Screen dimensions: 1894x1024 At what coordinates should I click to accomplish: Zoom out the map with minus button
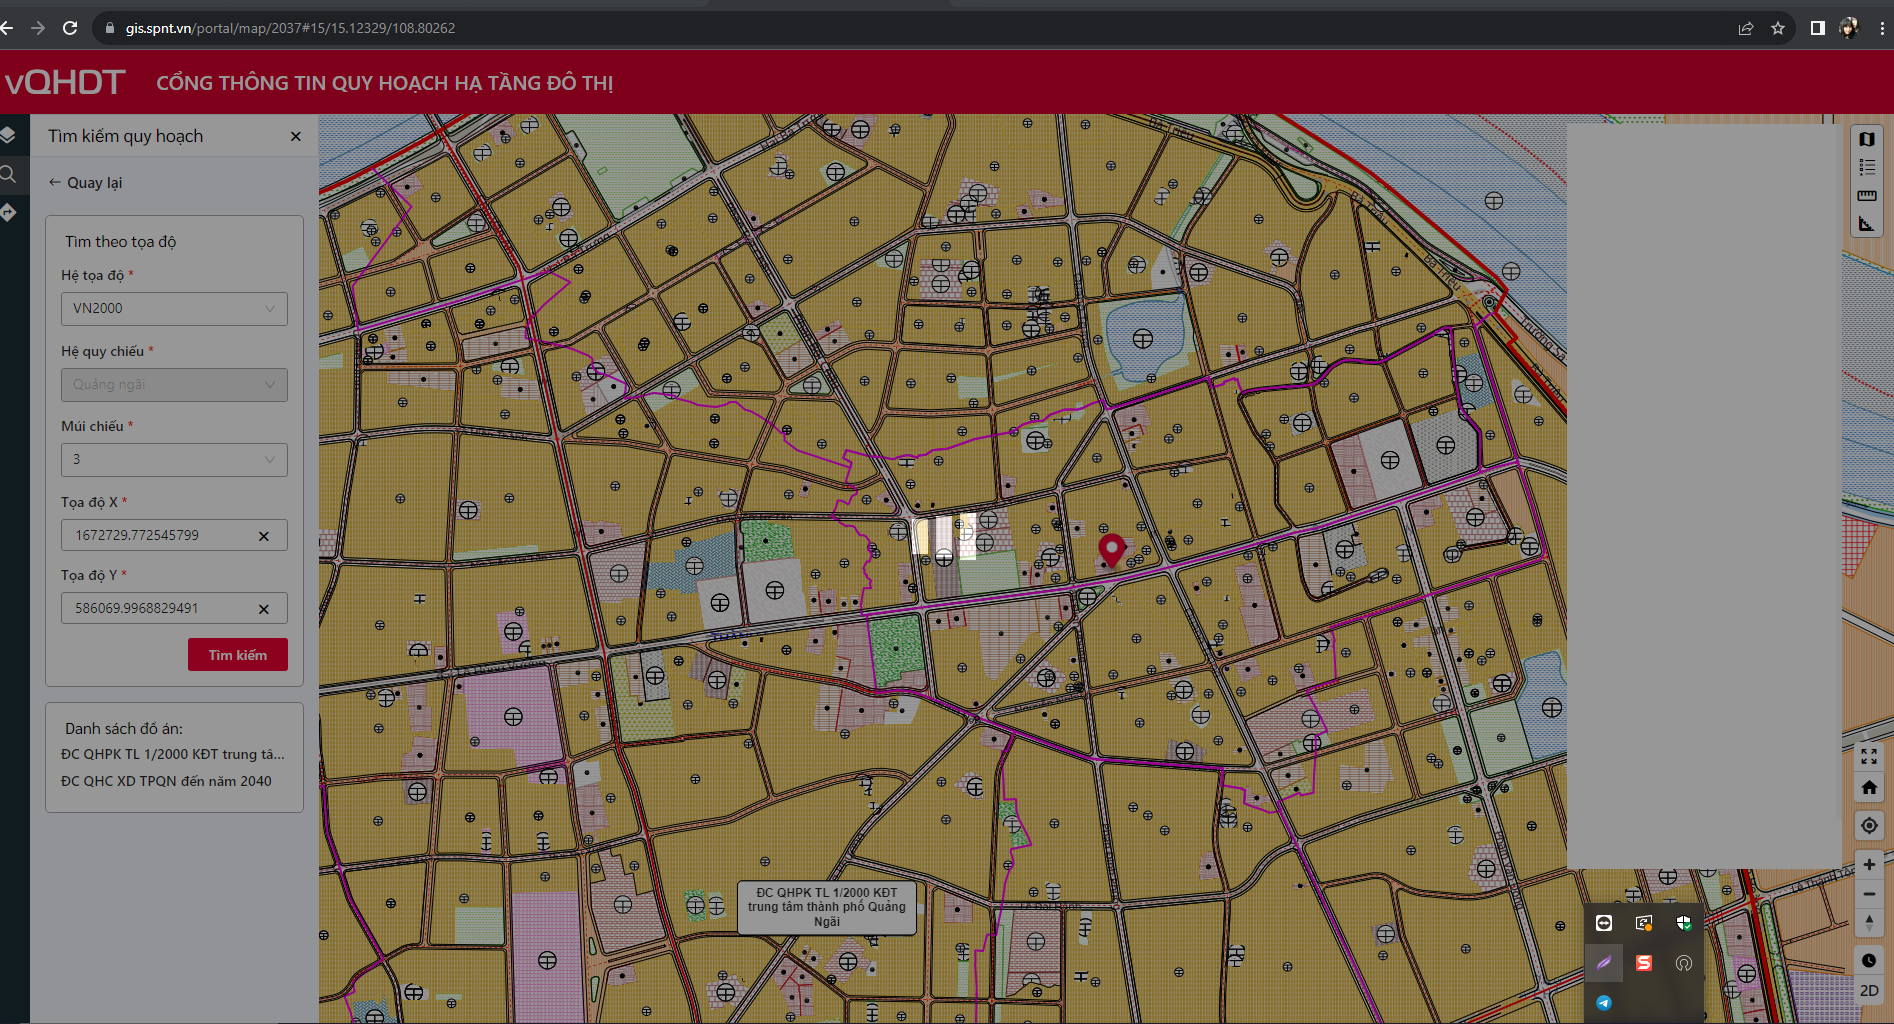click(1869, 894)
